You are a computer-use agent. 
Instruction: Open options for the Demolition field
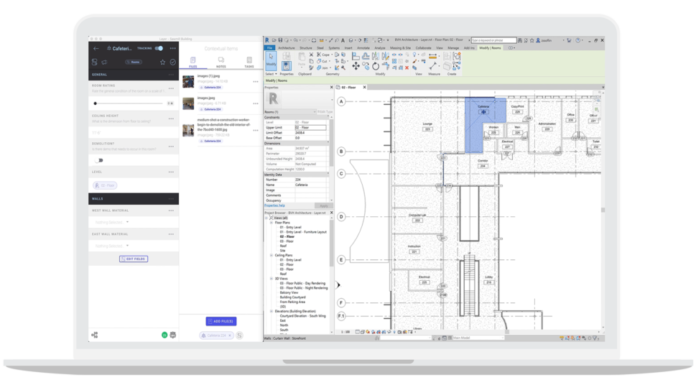pos(171,146)
